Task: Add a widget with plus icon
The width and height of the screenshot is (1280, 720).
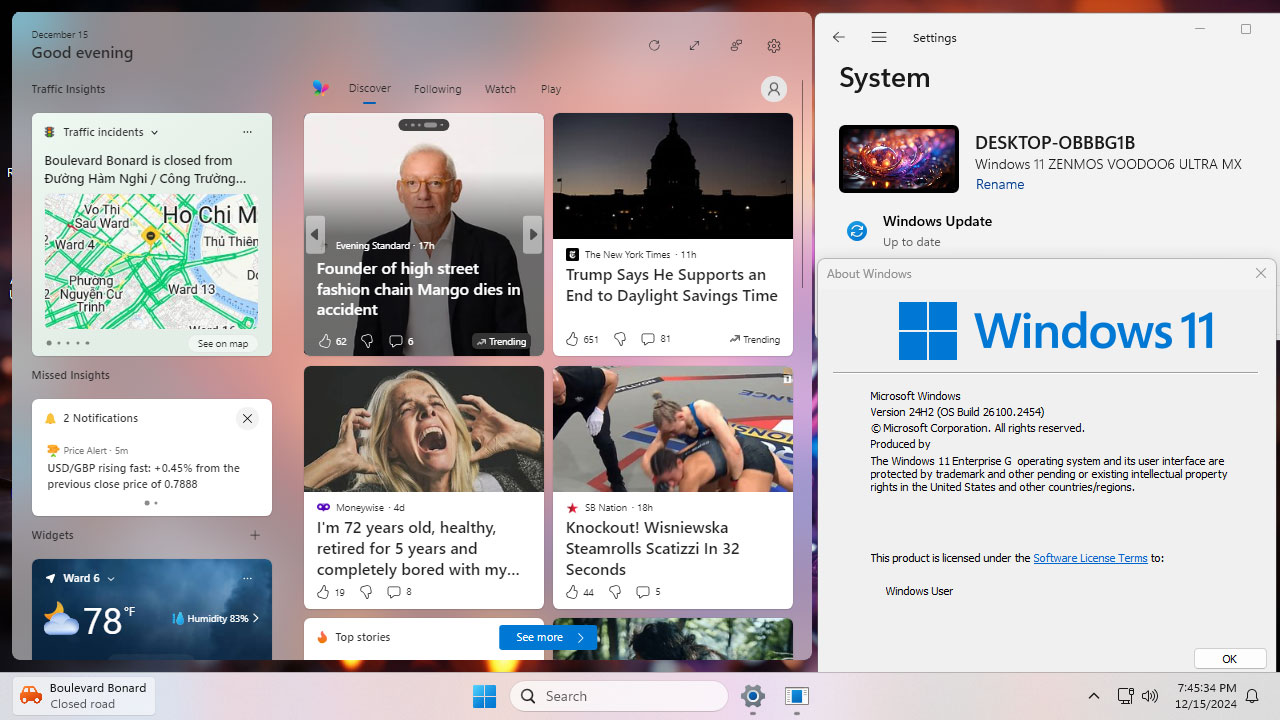Action: pos(255,535)
